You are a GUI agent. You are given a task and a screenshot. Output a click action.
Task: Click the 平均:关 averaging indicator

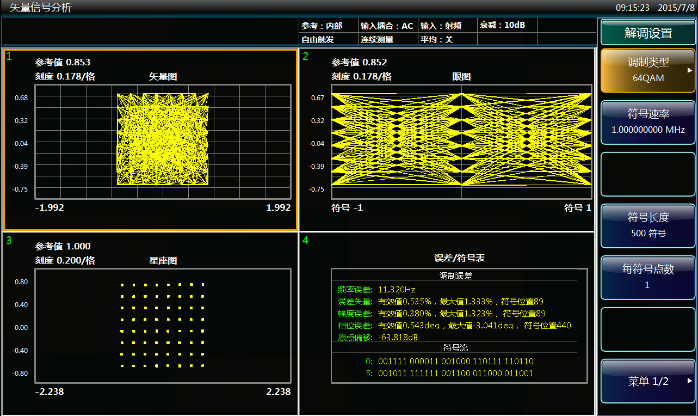click(436, 39)
